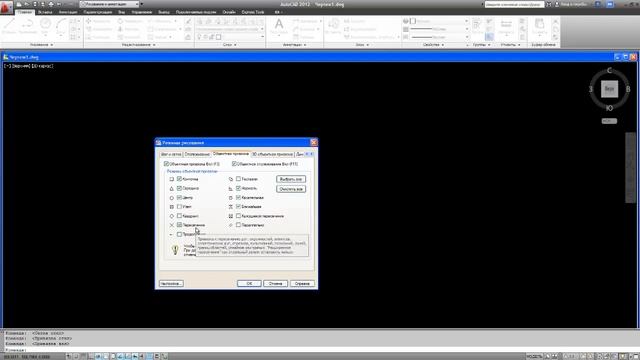Expand the Свойства panel
This screenshot has height=360, width=640.
tap(433, 44)
